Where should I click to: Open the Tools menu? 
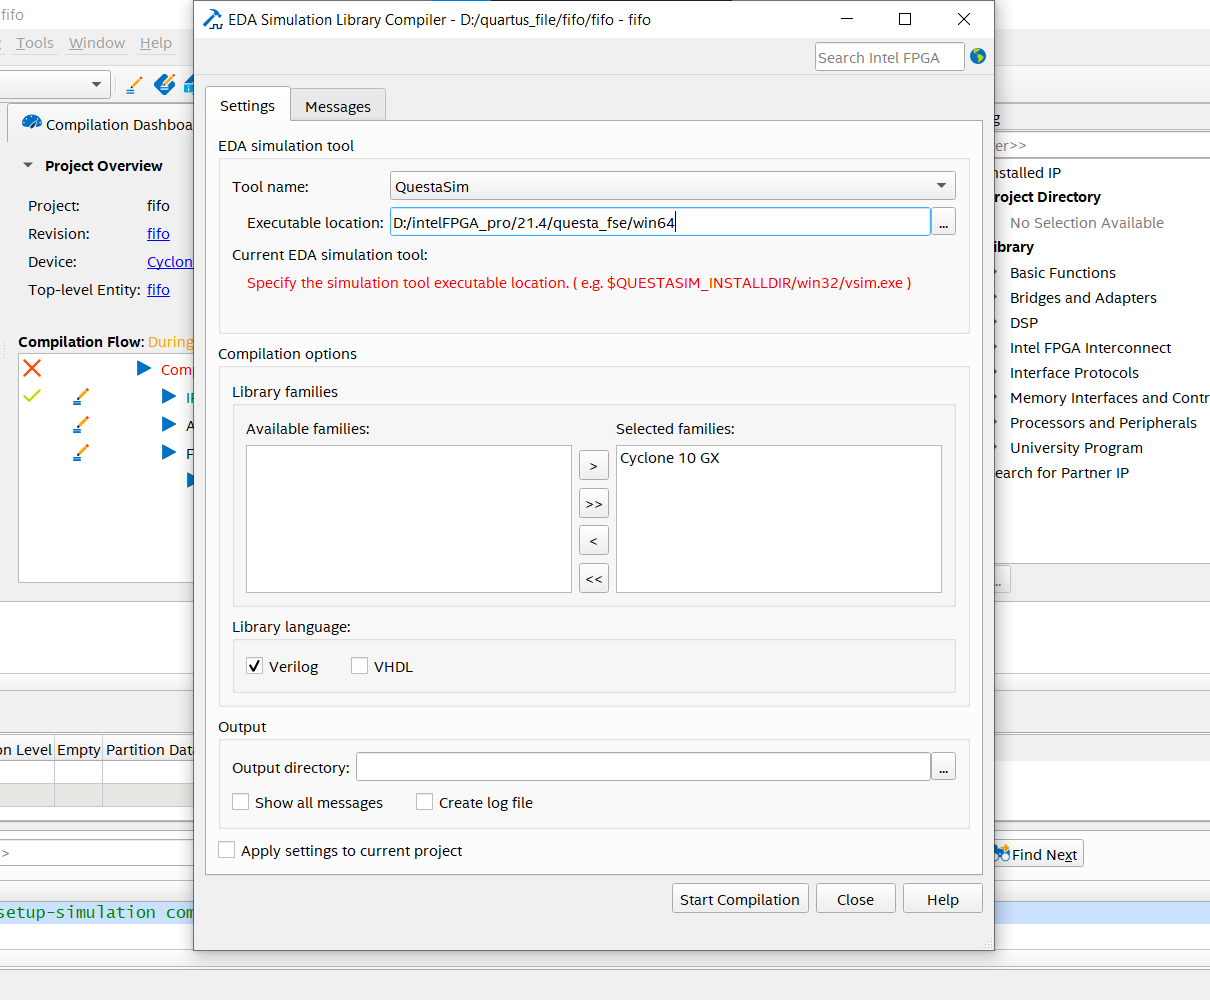tap(35, 42)
